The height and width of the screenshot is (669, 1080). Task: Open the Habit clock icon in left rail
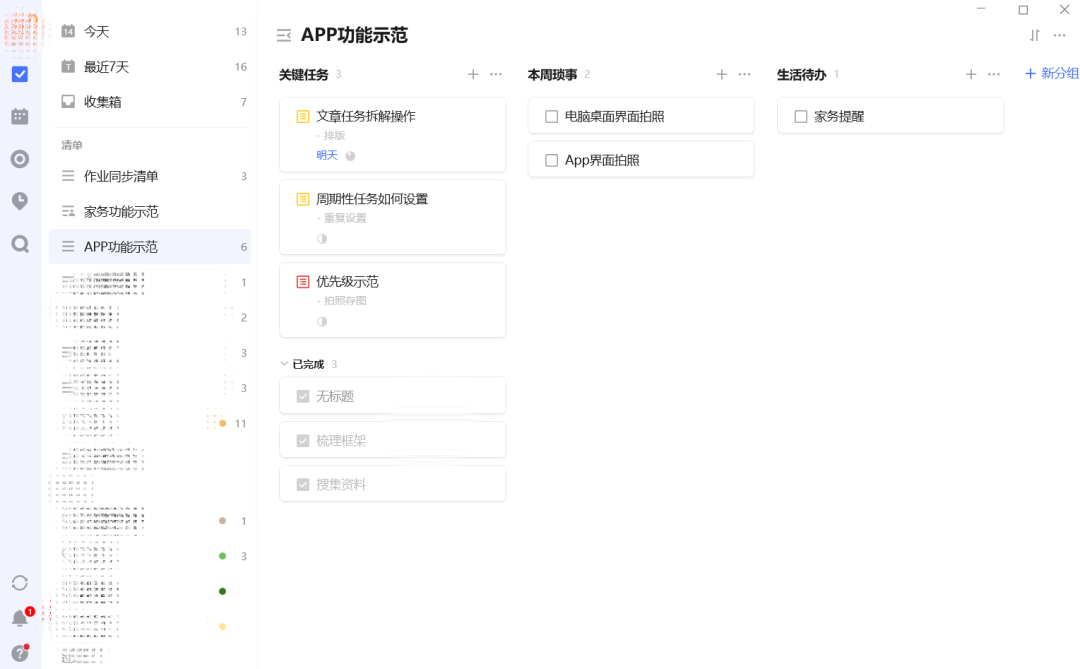coord(20,201)
